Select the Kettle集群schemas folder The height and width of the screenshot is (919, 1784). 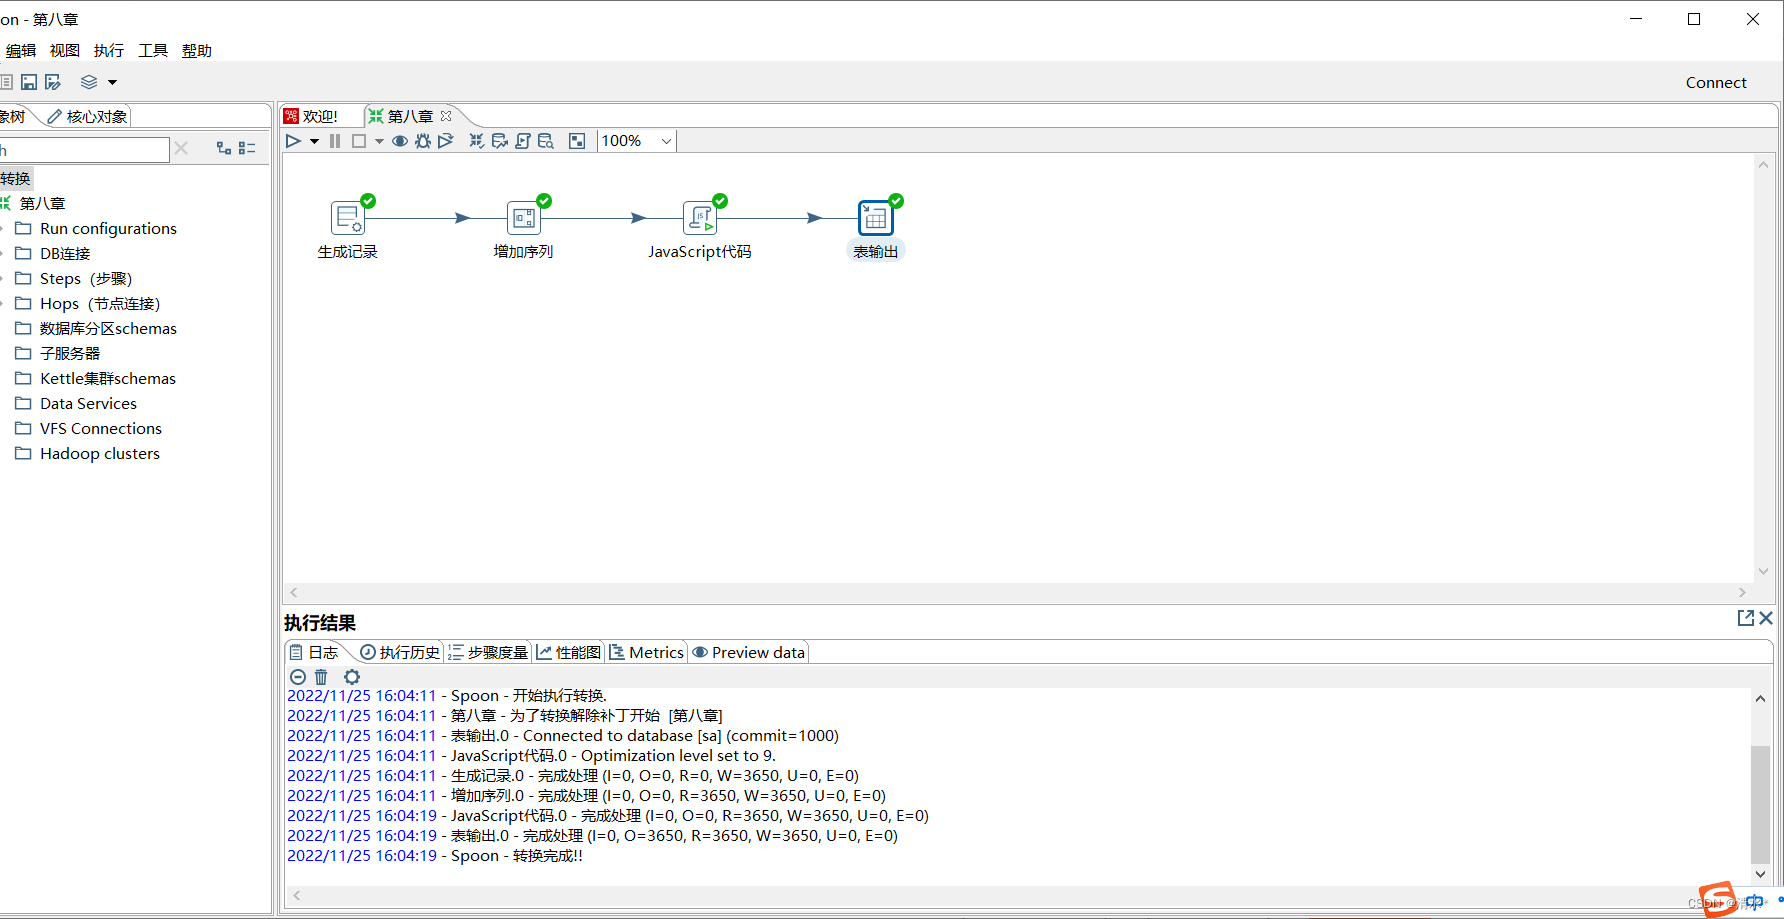pos(108,379)
